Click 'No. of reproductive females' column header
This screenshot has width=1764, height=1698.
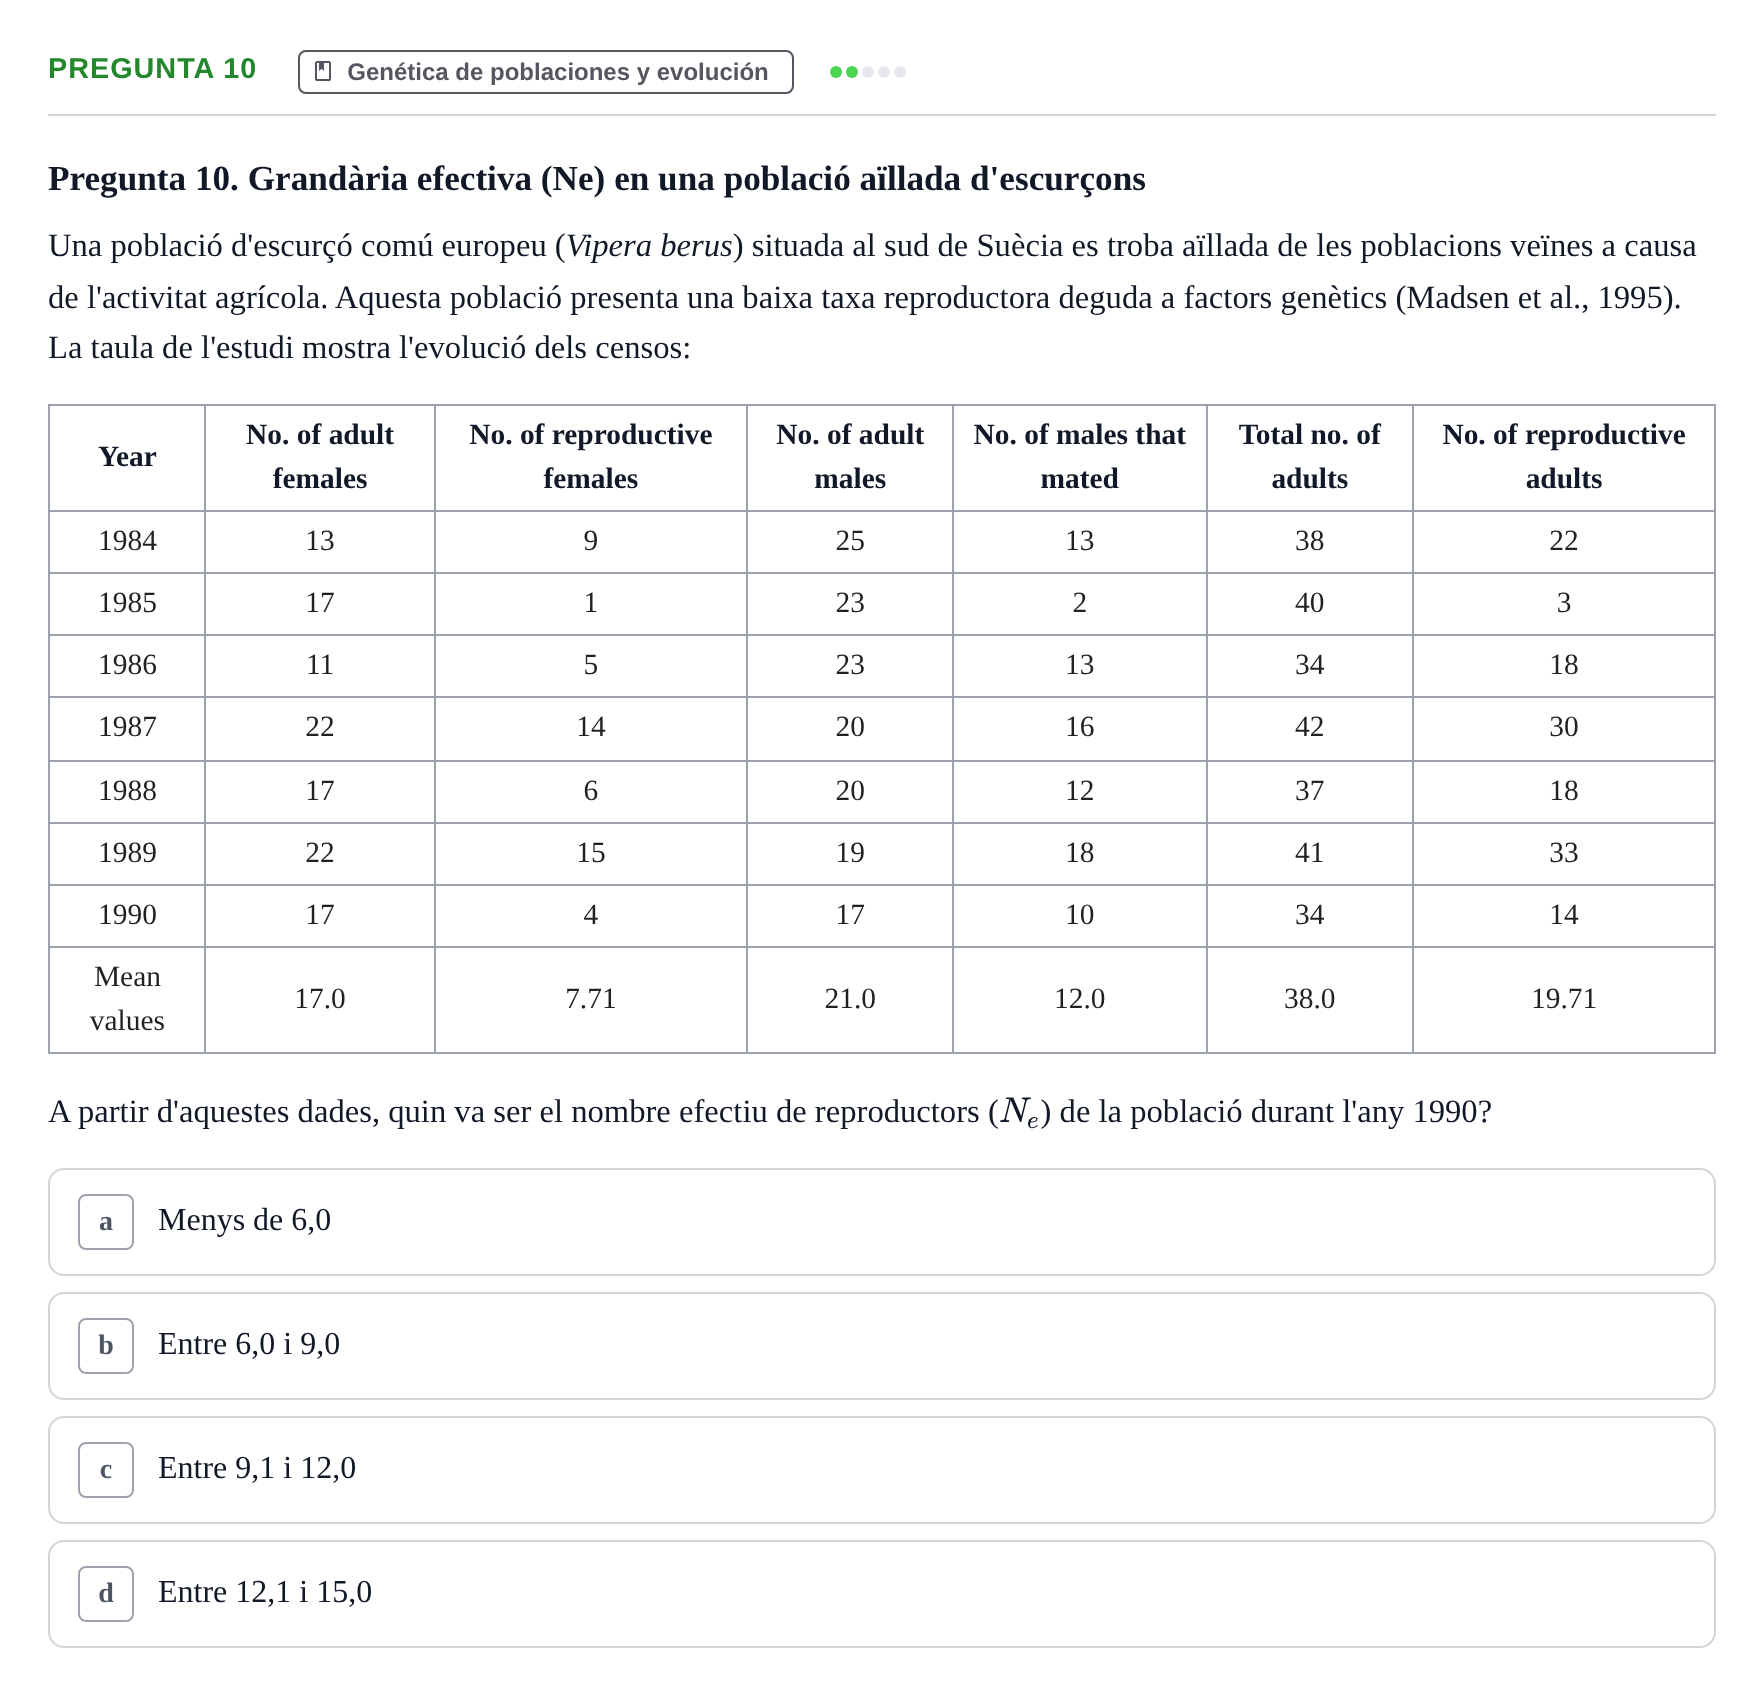coord(591,458)
